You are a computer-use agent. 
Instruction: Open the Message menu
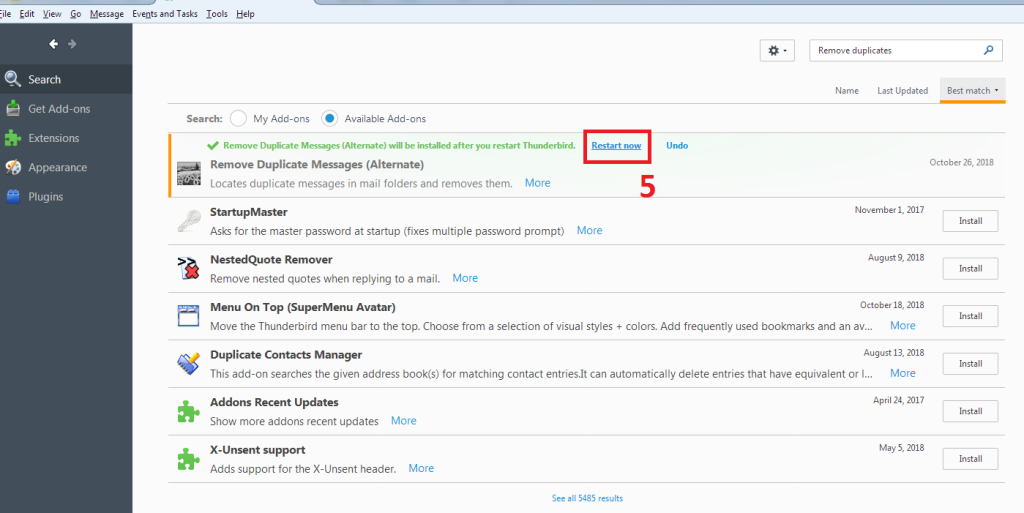(x=106, y=14)
